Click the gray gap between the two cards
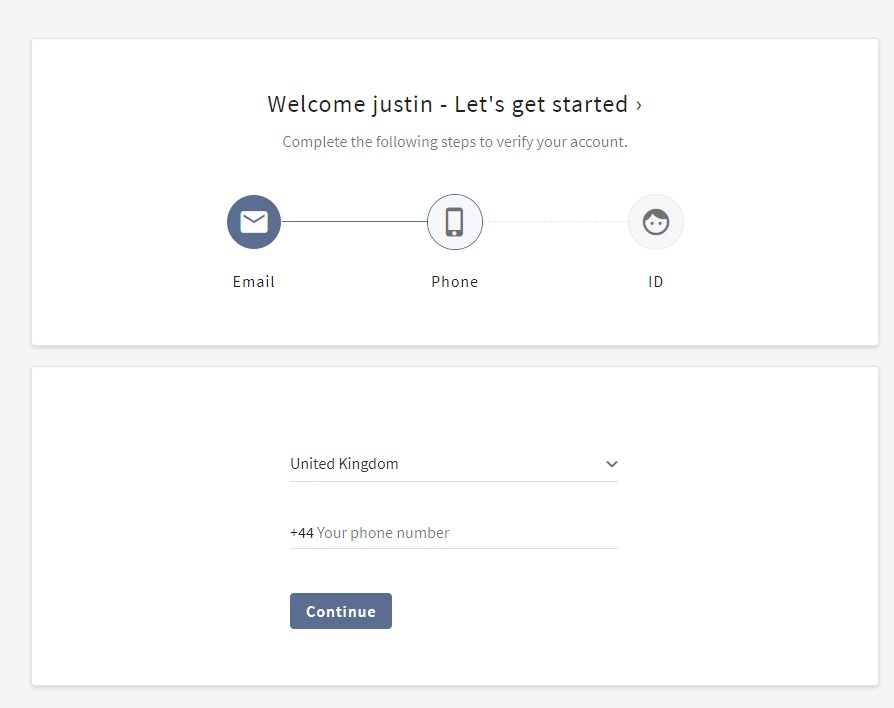Image resolution: width=894 pixels, height=708 pixels. point(455,357)
